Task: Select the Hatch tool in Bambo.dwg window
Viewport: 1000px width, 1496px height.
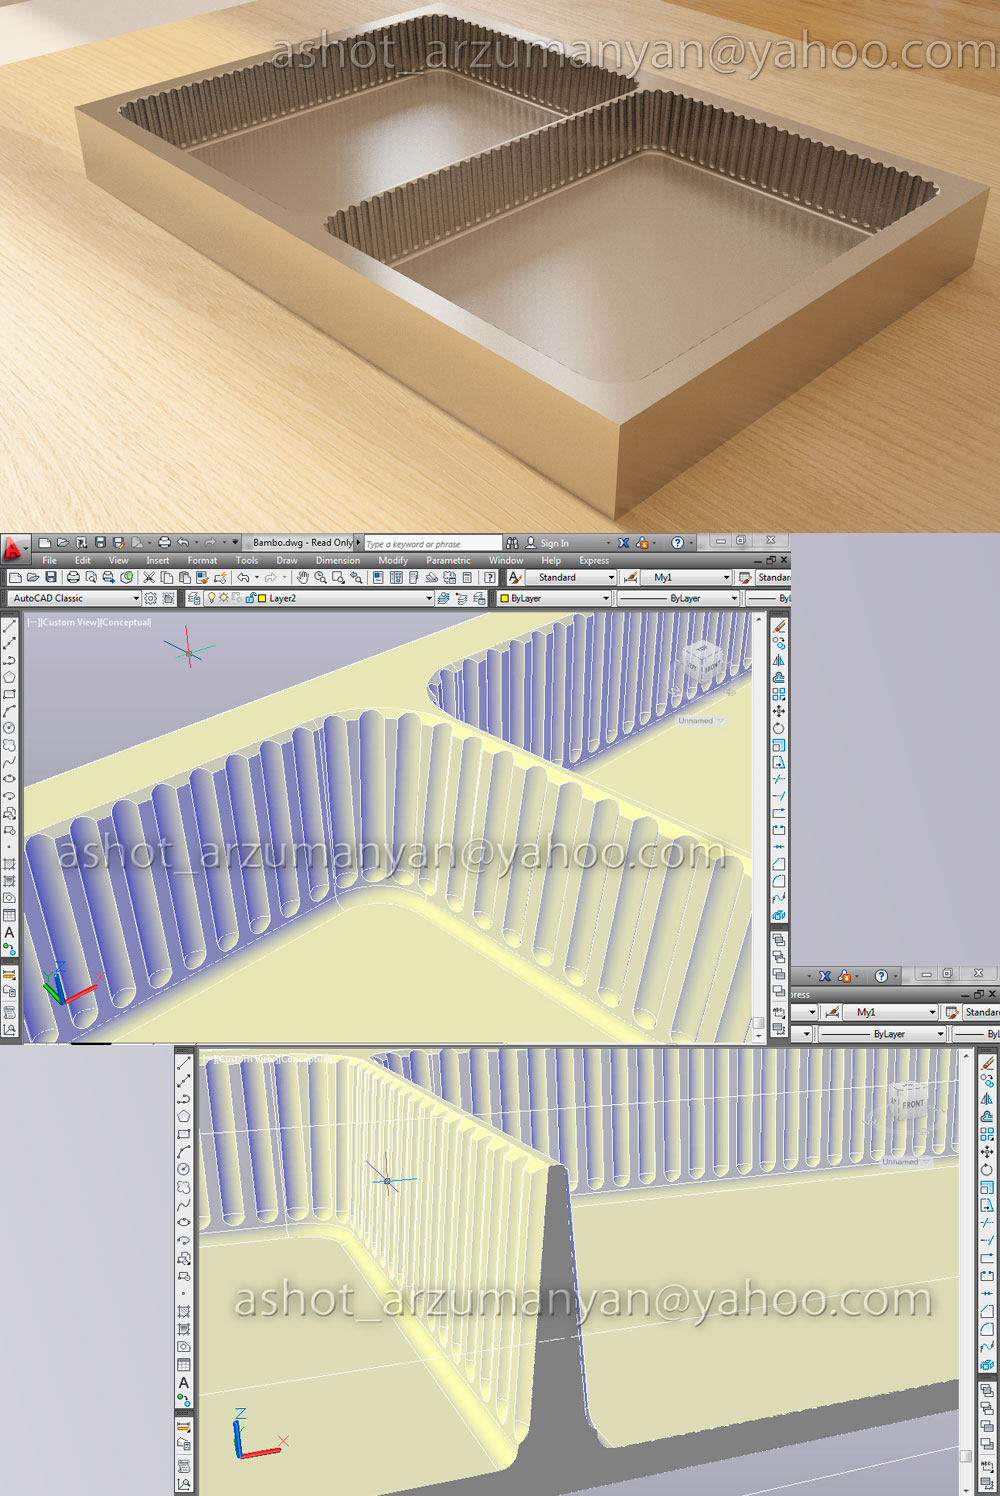Action: coord(10,864)
